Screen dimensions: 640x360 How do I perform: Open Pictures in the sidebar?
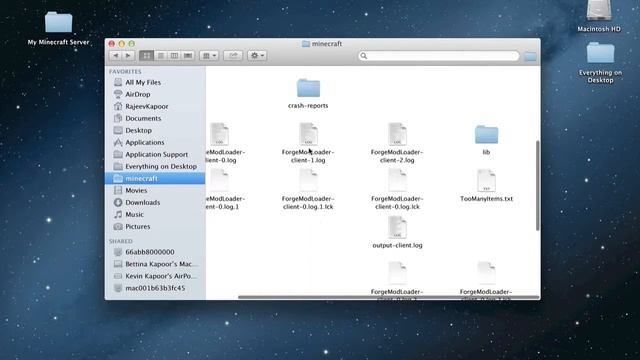(155, 227)
